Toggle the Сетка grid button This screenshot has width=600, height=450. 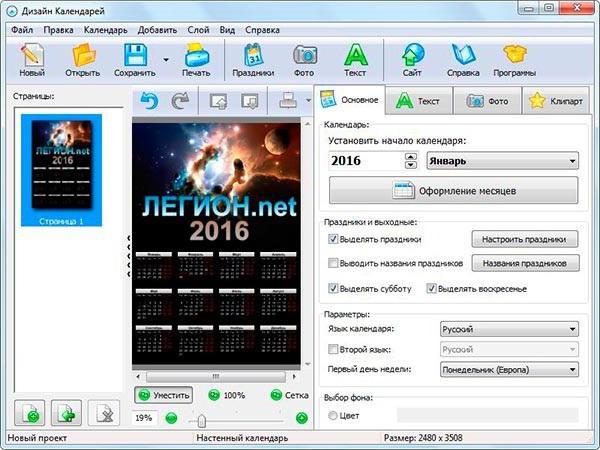290,395
